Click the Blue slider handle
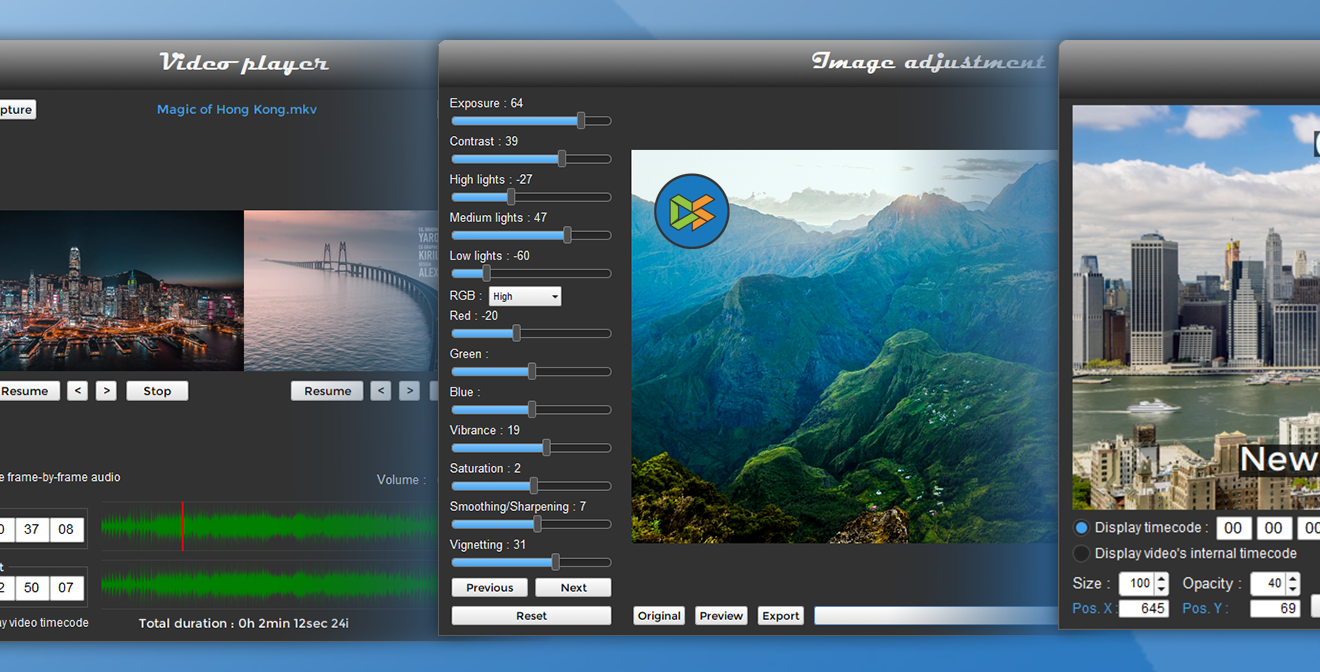 pyautogui.click(x=532, y=409)
